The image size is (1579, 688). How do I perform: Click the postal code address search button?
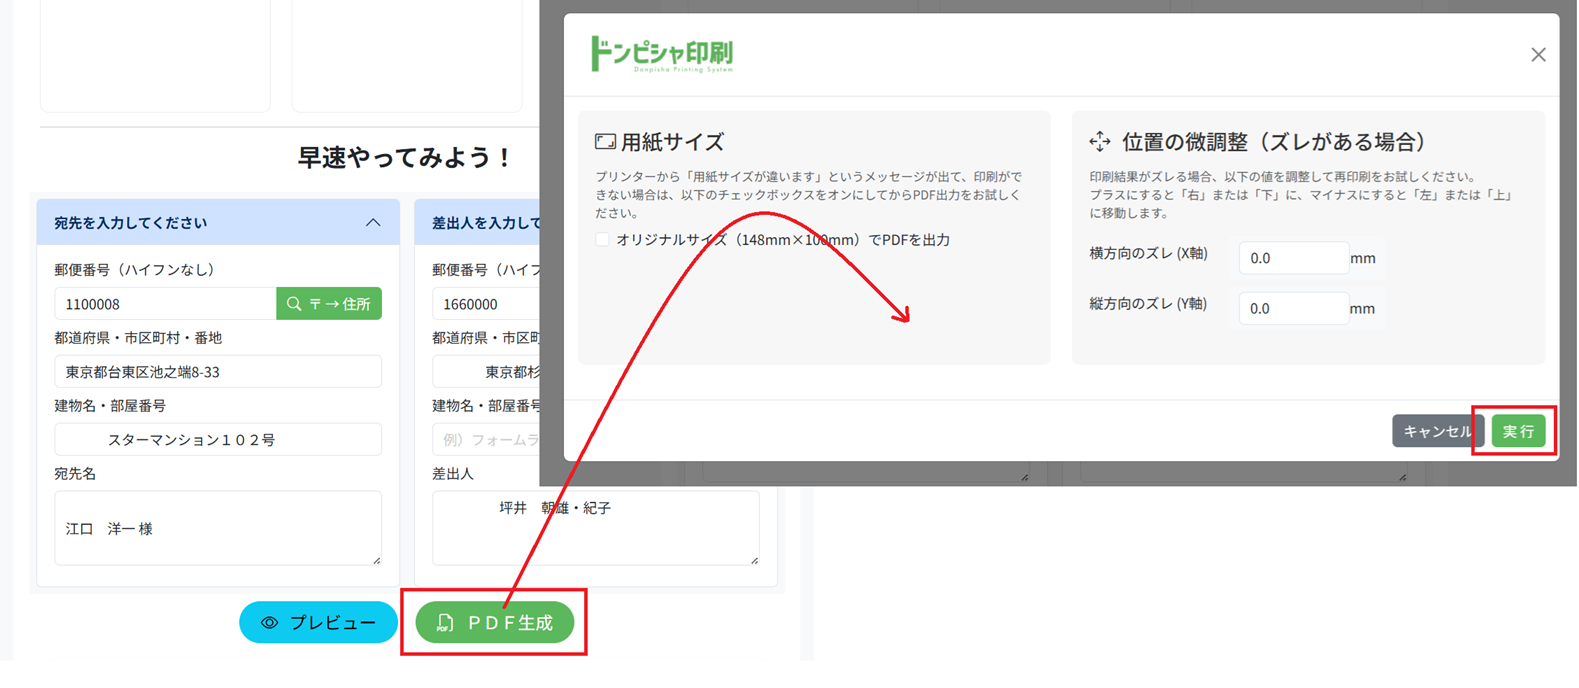click(x=329, y=304)
